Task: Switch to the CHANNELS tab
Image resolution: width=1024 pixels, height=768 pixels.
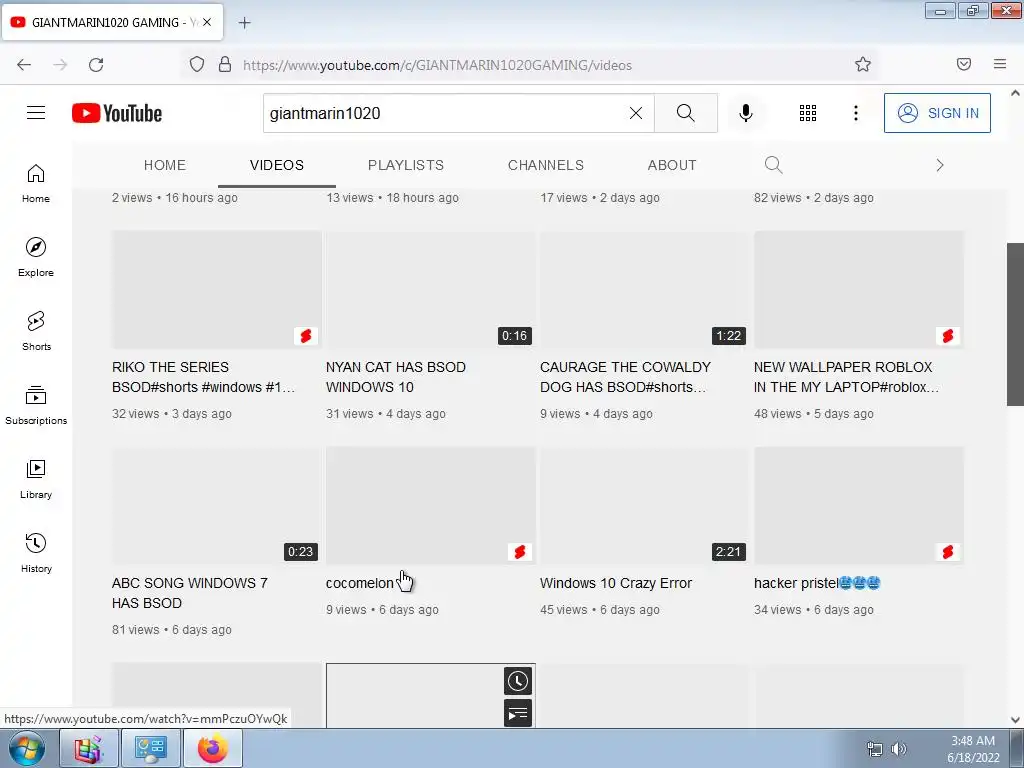Action: (x=546, y=165)
